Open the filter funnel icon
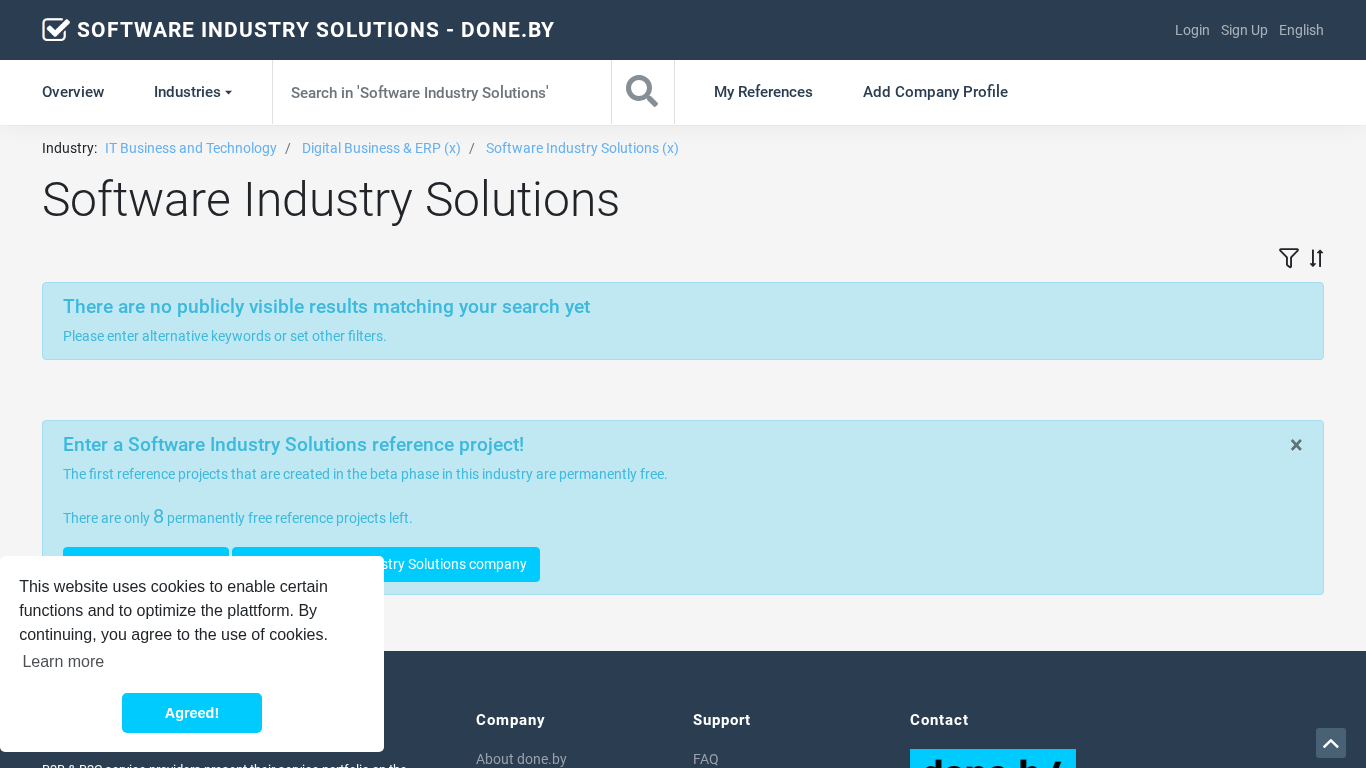The image size is (1366, 768). [x=1288, y=258]
